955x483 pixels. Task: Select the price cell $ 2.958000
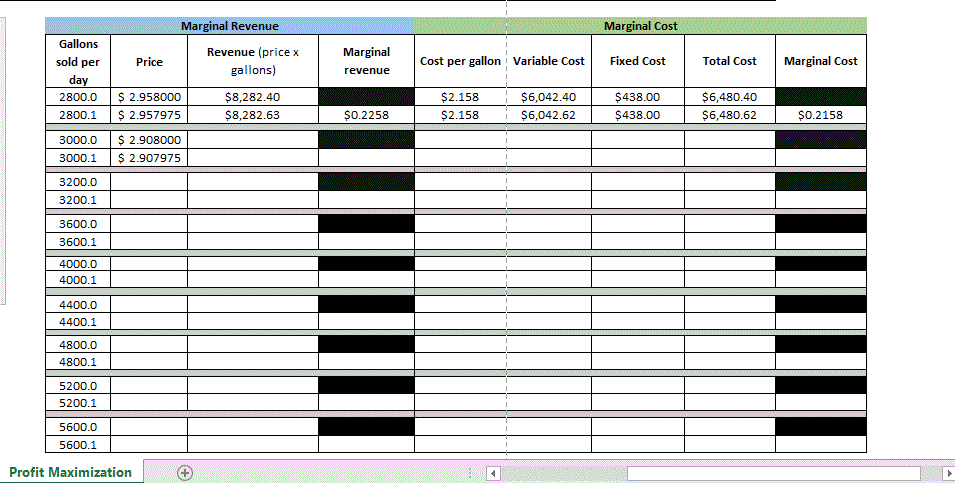(149, 97)
